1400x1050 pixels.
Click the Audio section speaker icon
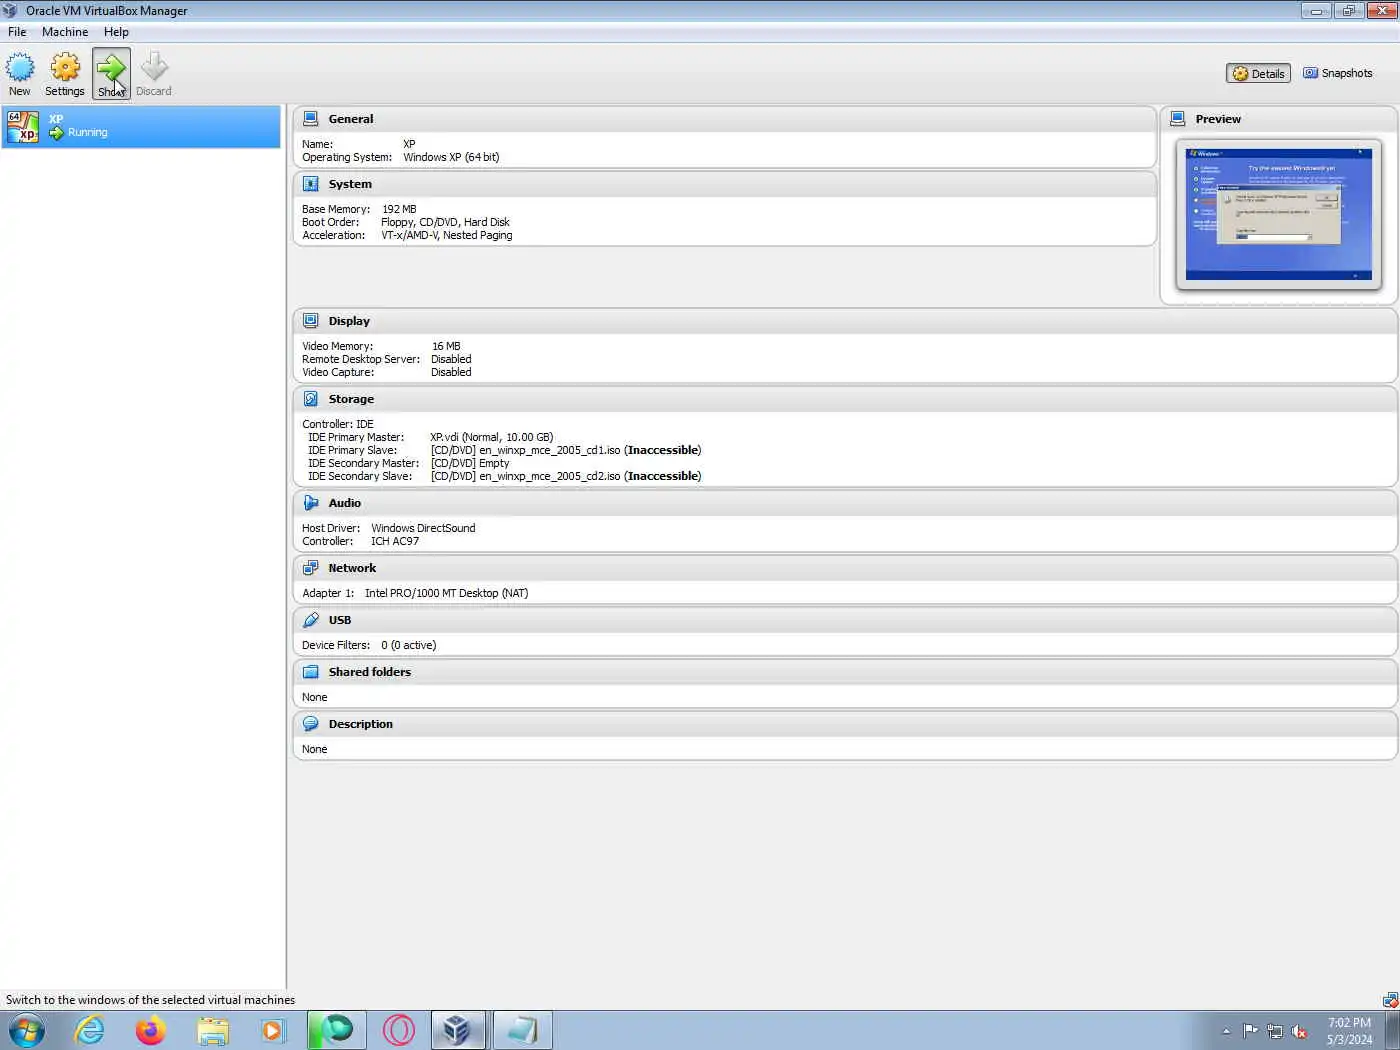point(311,503)
